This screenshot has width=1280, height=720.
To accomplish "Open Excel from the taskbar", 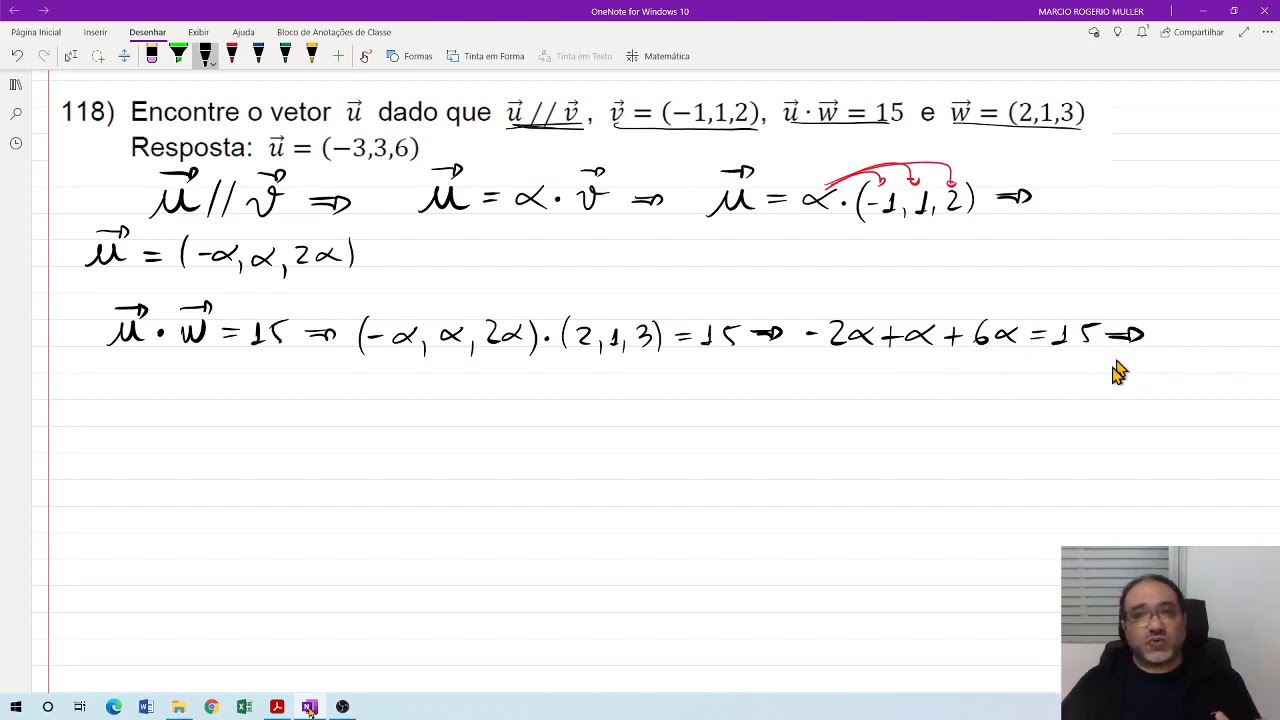I will point(244,707).
